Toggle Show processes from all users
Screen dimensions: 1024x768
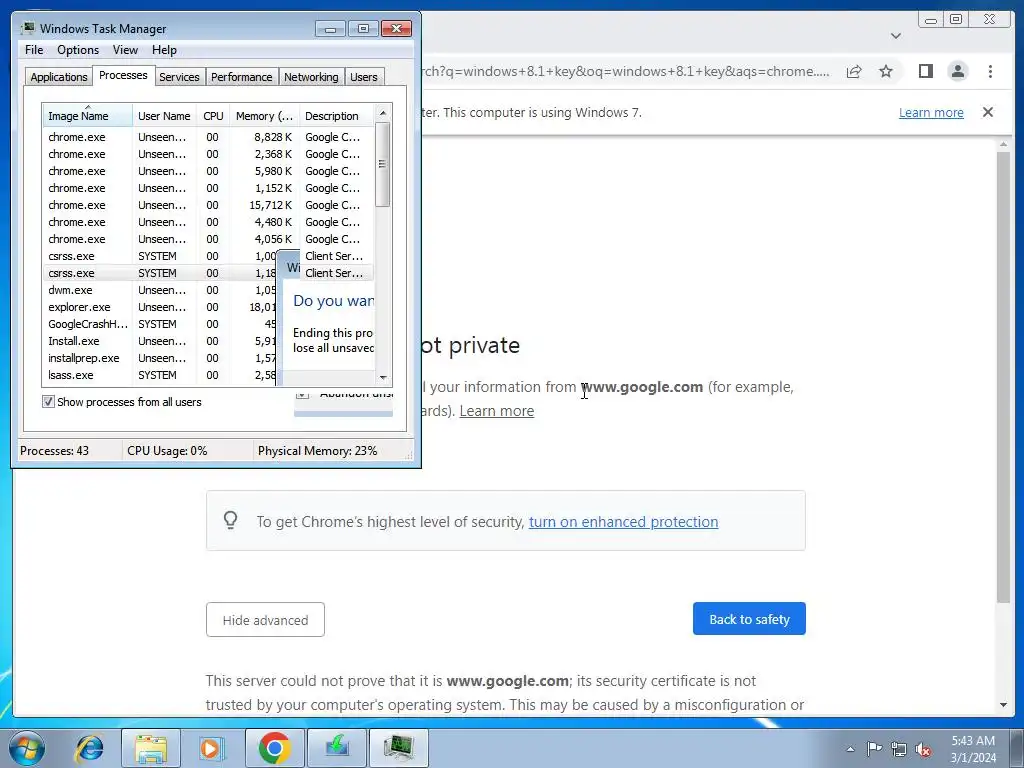coord(48,402)
